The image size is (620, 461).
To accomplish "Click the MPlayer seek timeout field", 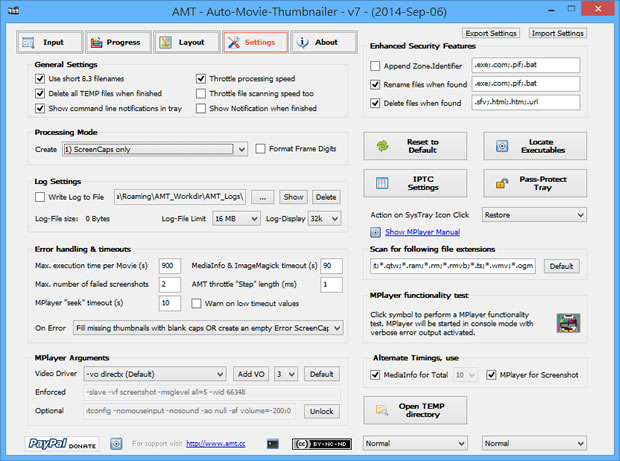I will [x=170, y=303].
